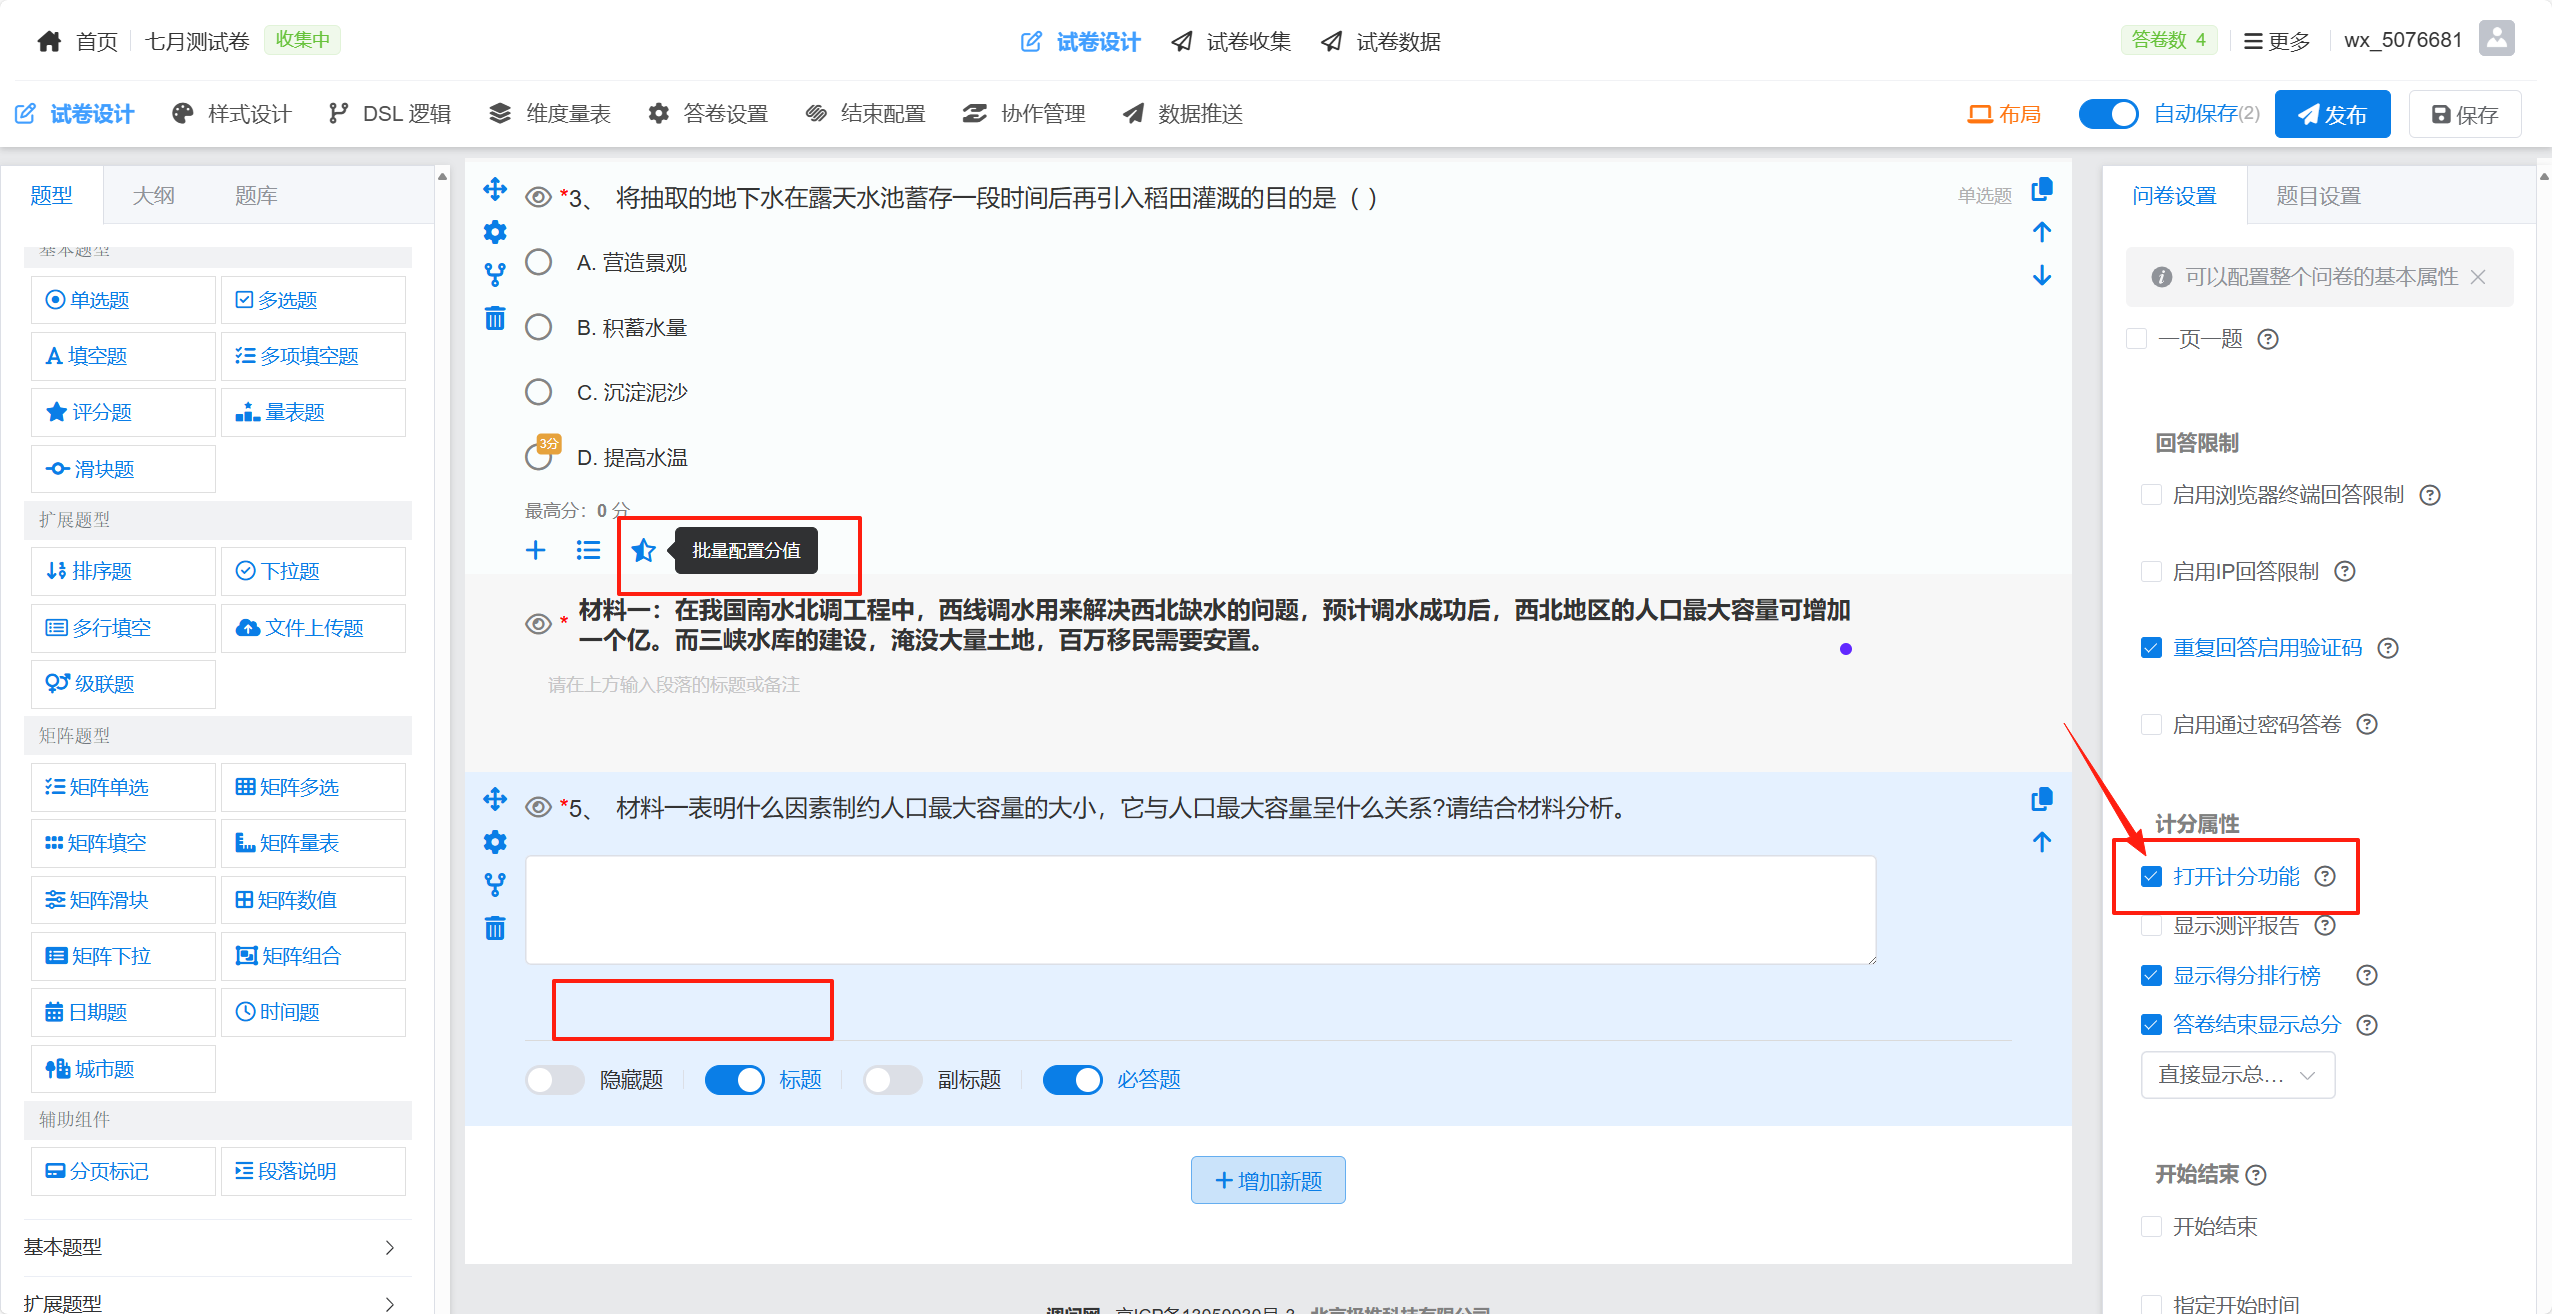Screen dimensions: 2552x1314
Task: Click the logic branch icon of question 5
Action: tap(495, 884)
